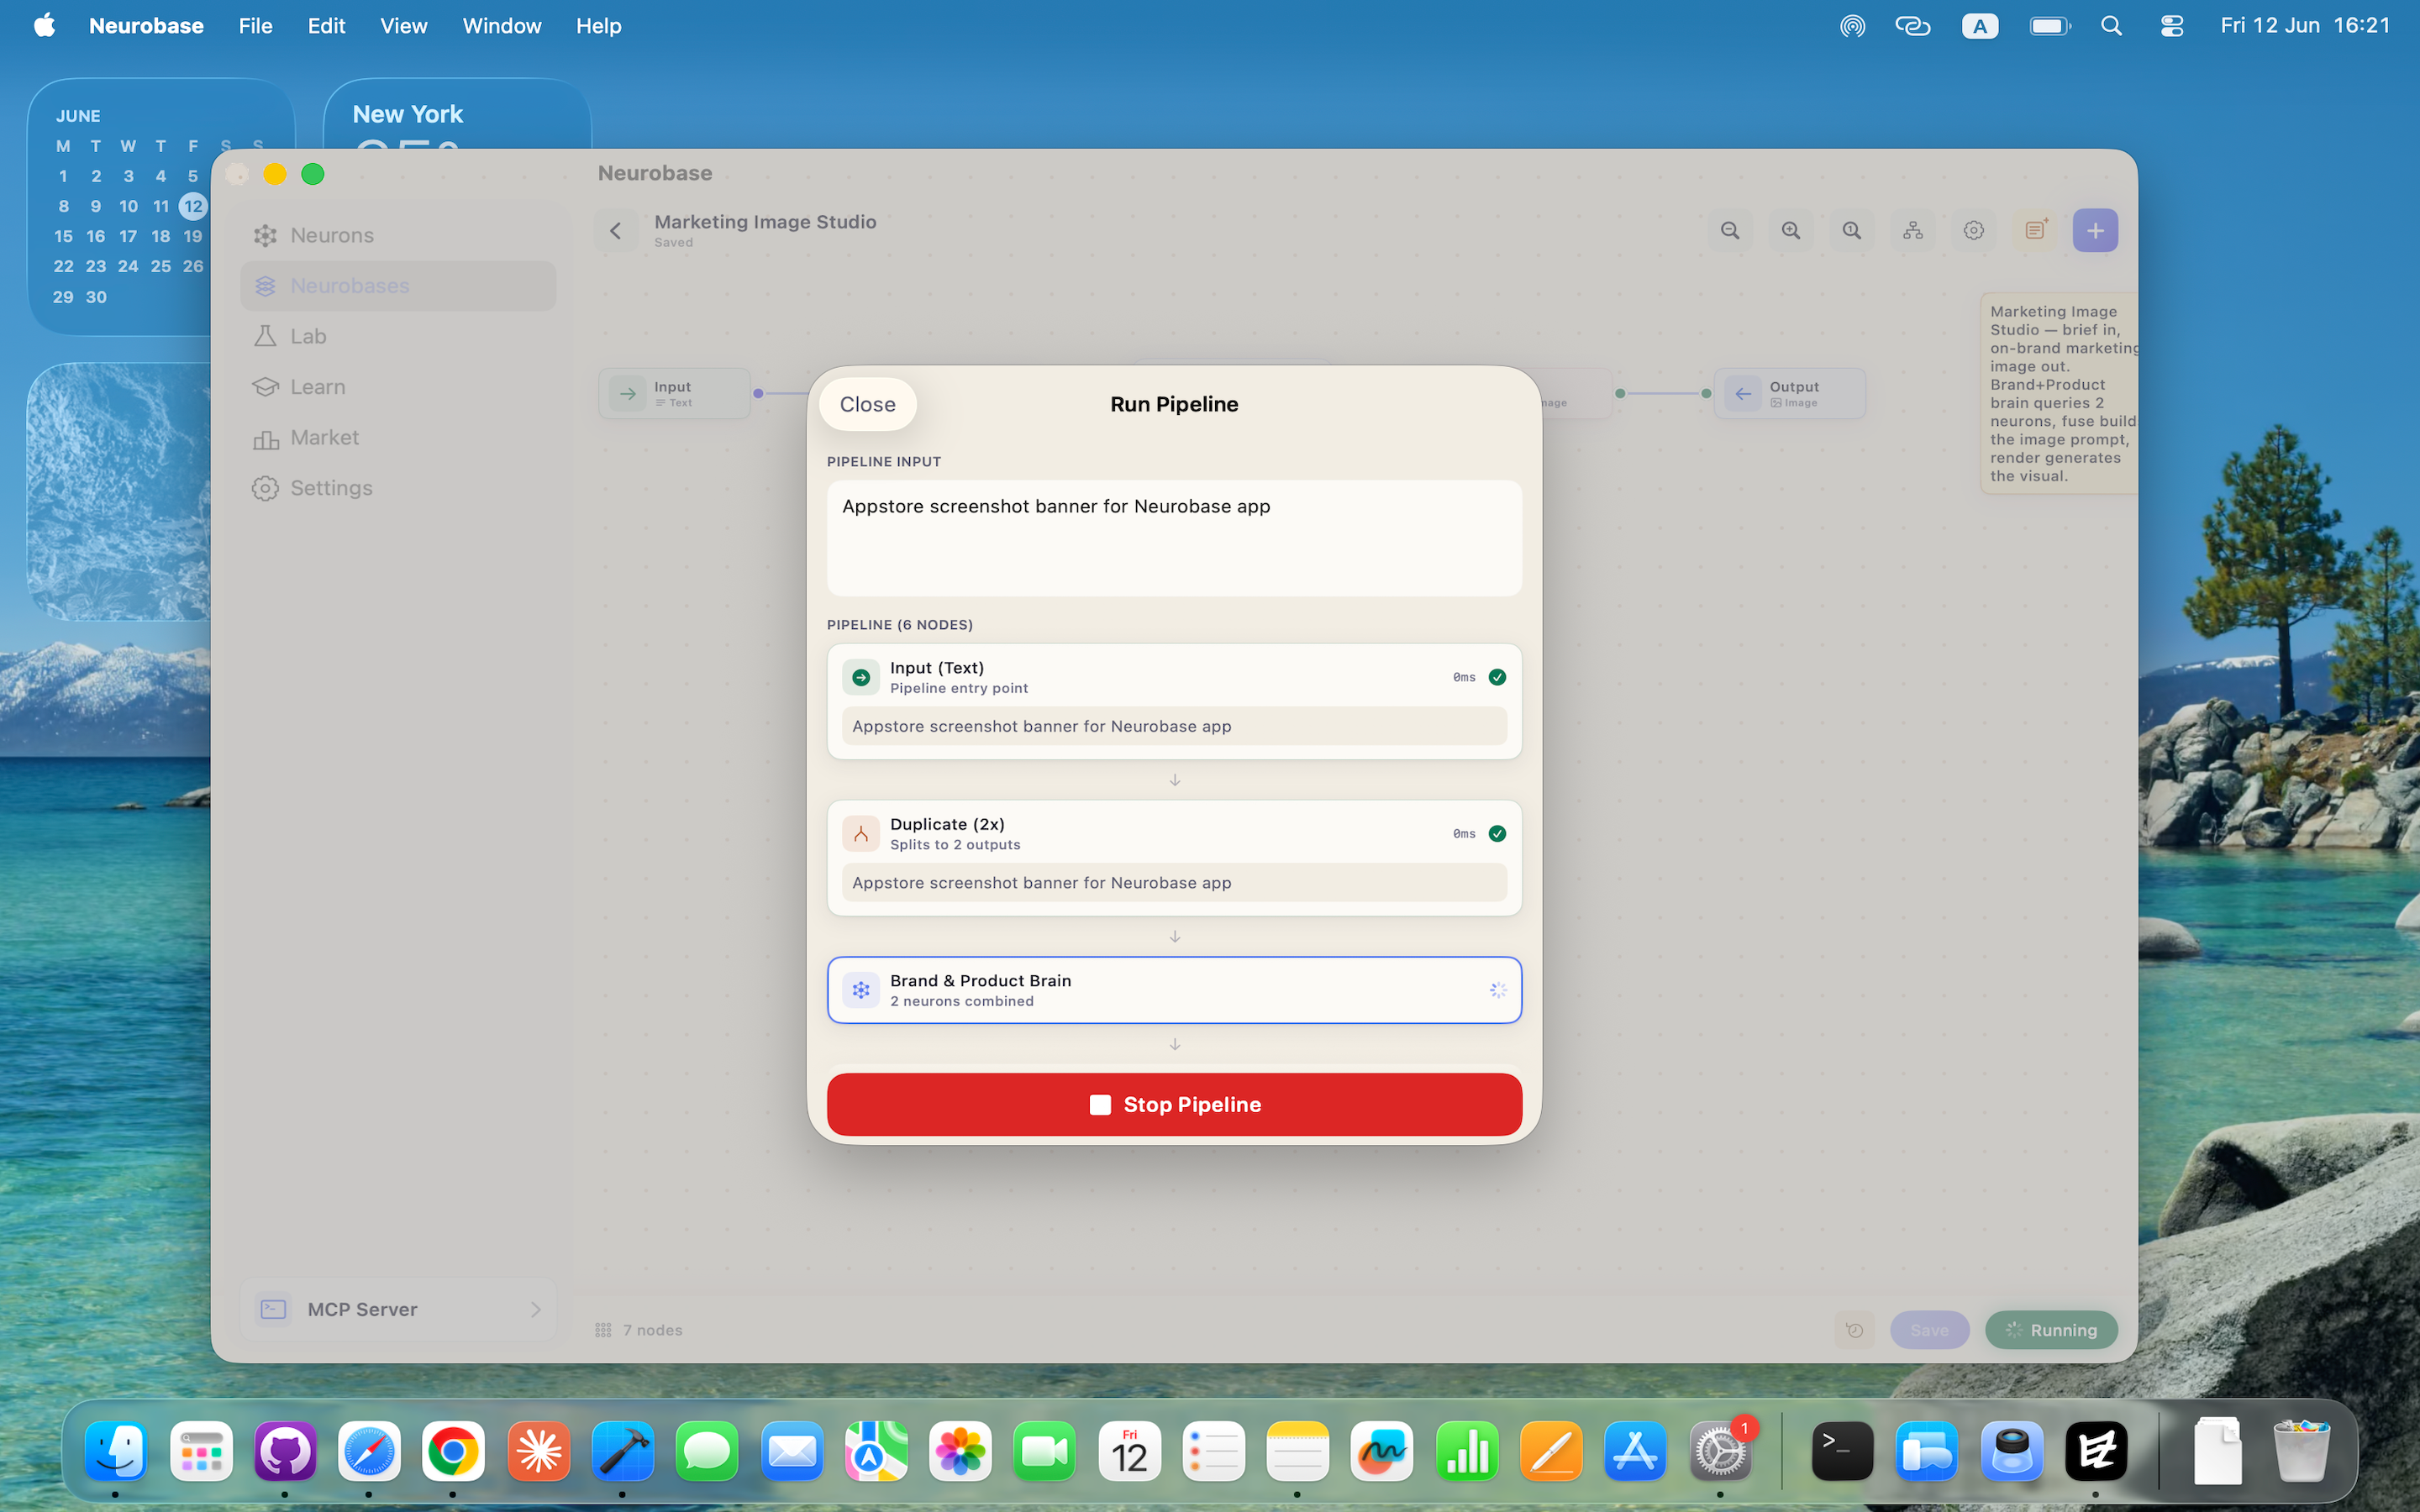Viewport: 2420px width, 1512px height.
Task: Open the Edit menu
Action: (x=326, y=26)
